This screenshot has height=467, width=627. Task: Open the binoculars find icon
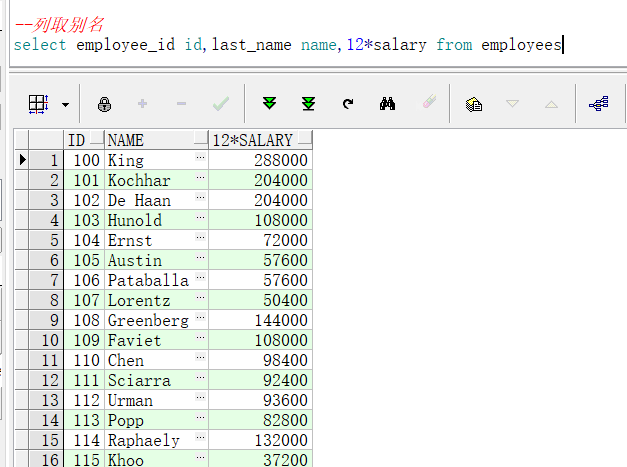(x=387, y=104)
